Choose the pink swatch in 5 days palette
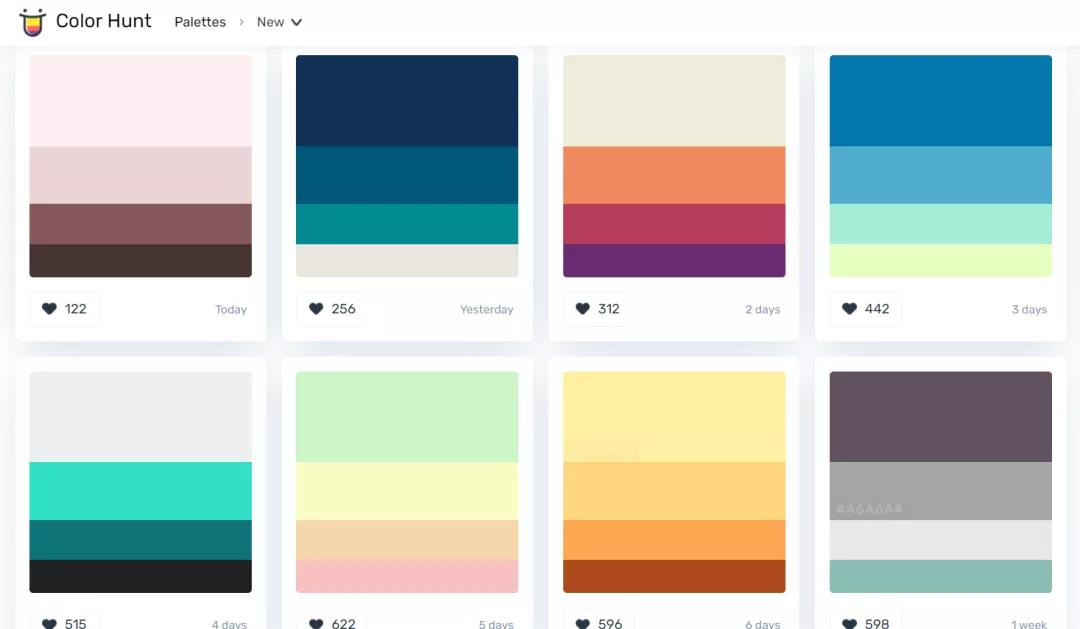 click(x=407, y=576)
